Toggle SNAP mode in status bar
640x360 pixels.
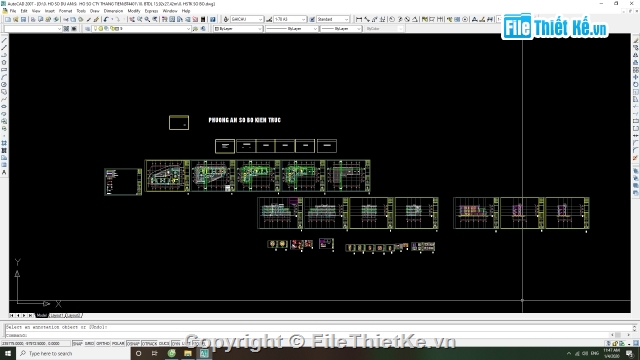77,344
